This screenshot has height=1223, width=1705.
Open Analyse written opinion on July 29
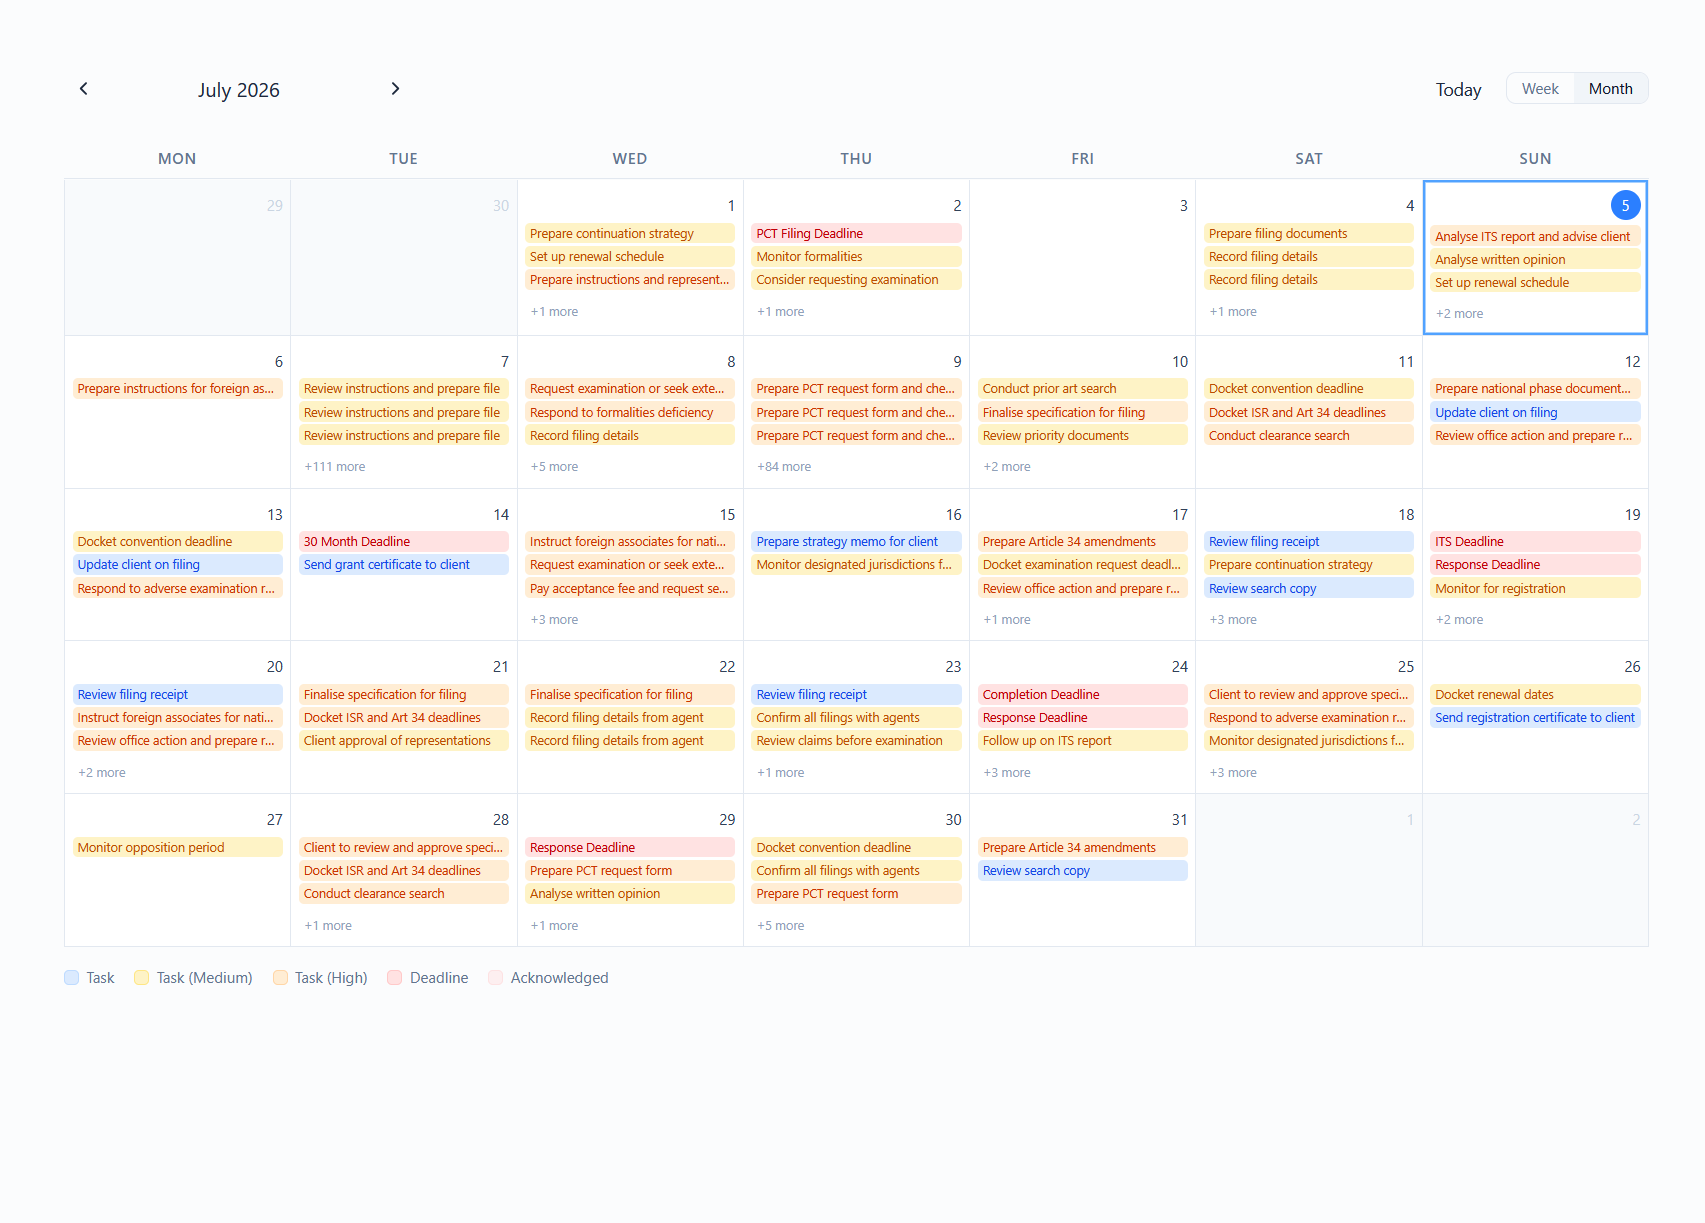pyautogui.click(x=630, y=894)
